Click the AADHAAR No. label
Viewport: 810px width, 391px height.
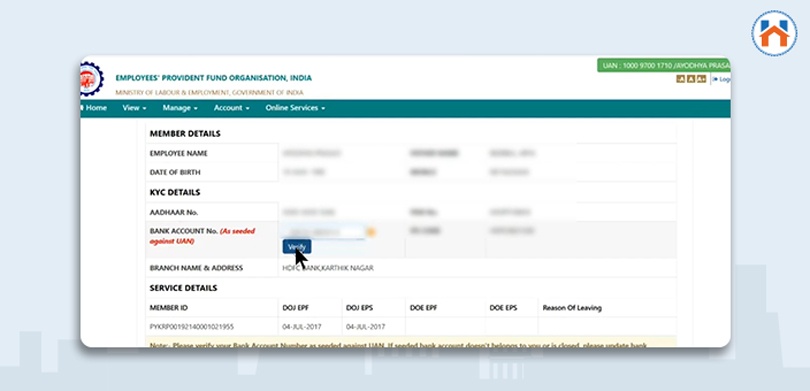click(x=174, y=212)
